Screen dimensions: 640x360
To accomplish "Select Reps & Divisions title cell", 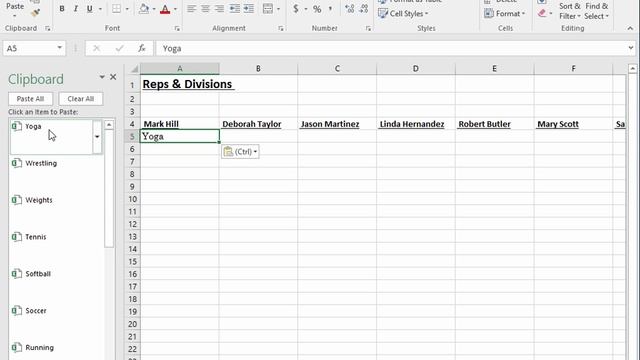I will pyautogui.click(x=180, y=84).
